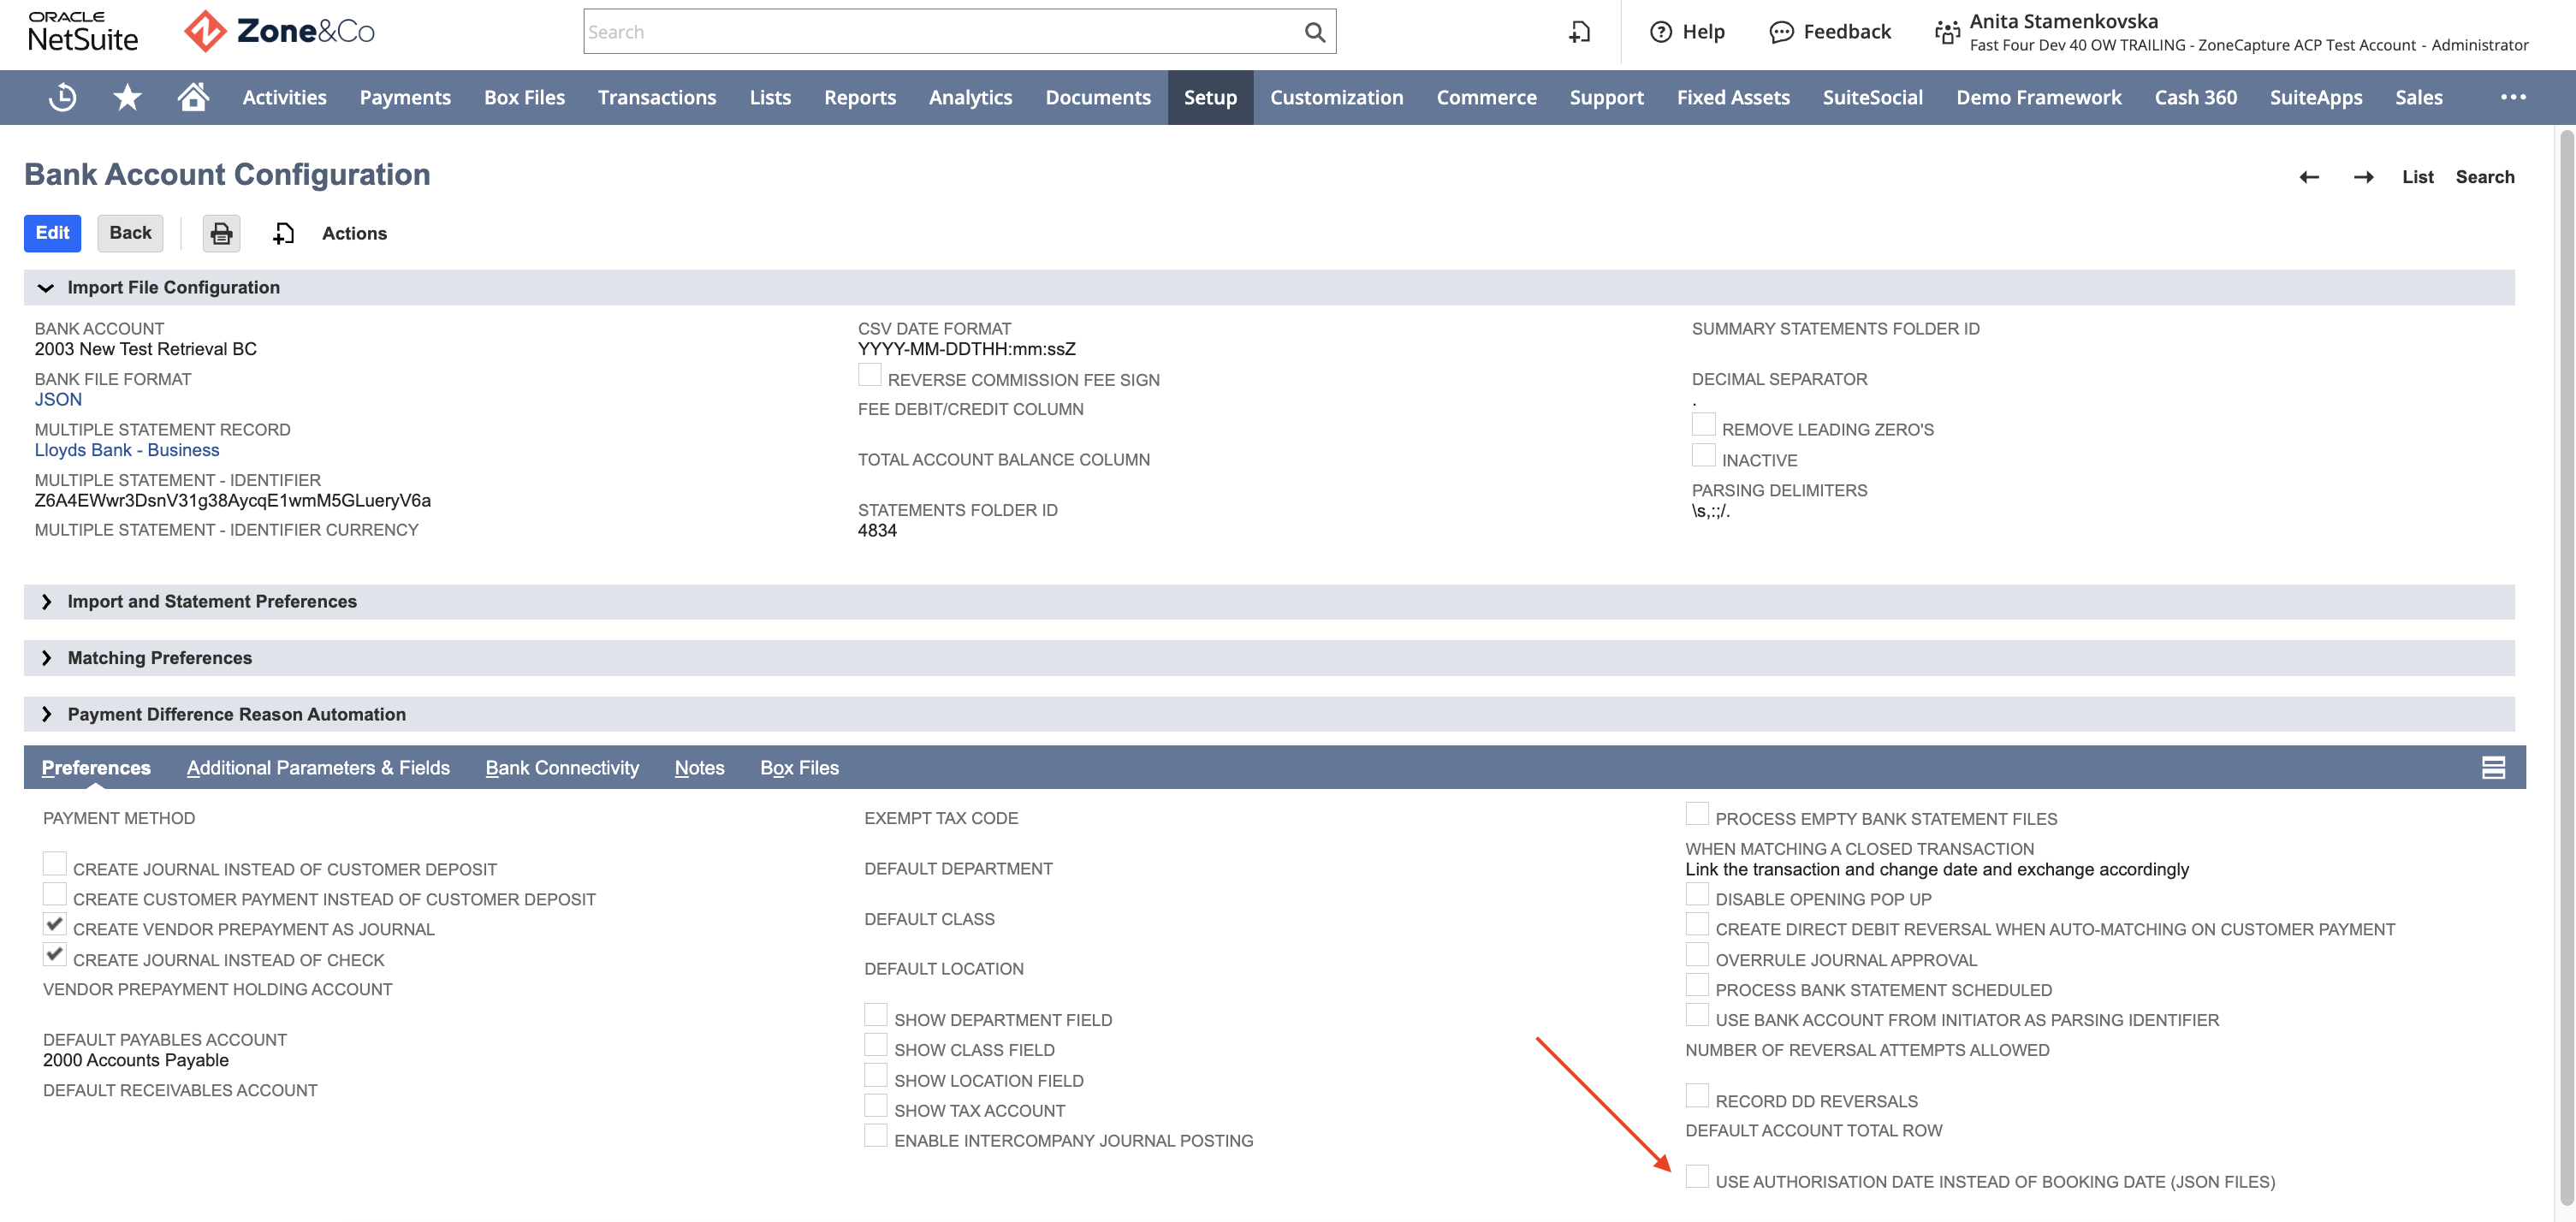The height and width of the screenshot is (1222, 2576).
Task: Open the Cash 360 menu
Action: tap(2195, 97)
